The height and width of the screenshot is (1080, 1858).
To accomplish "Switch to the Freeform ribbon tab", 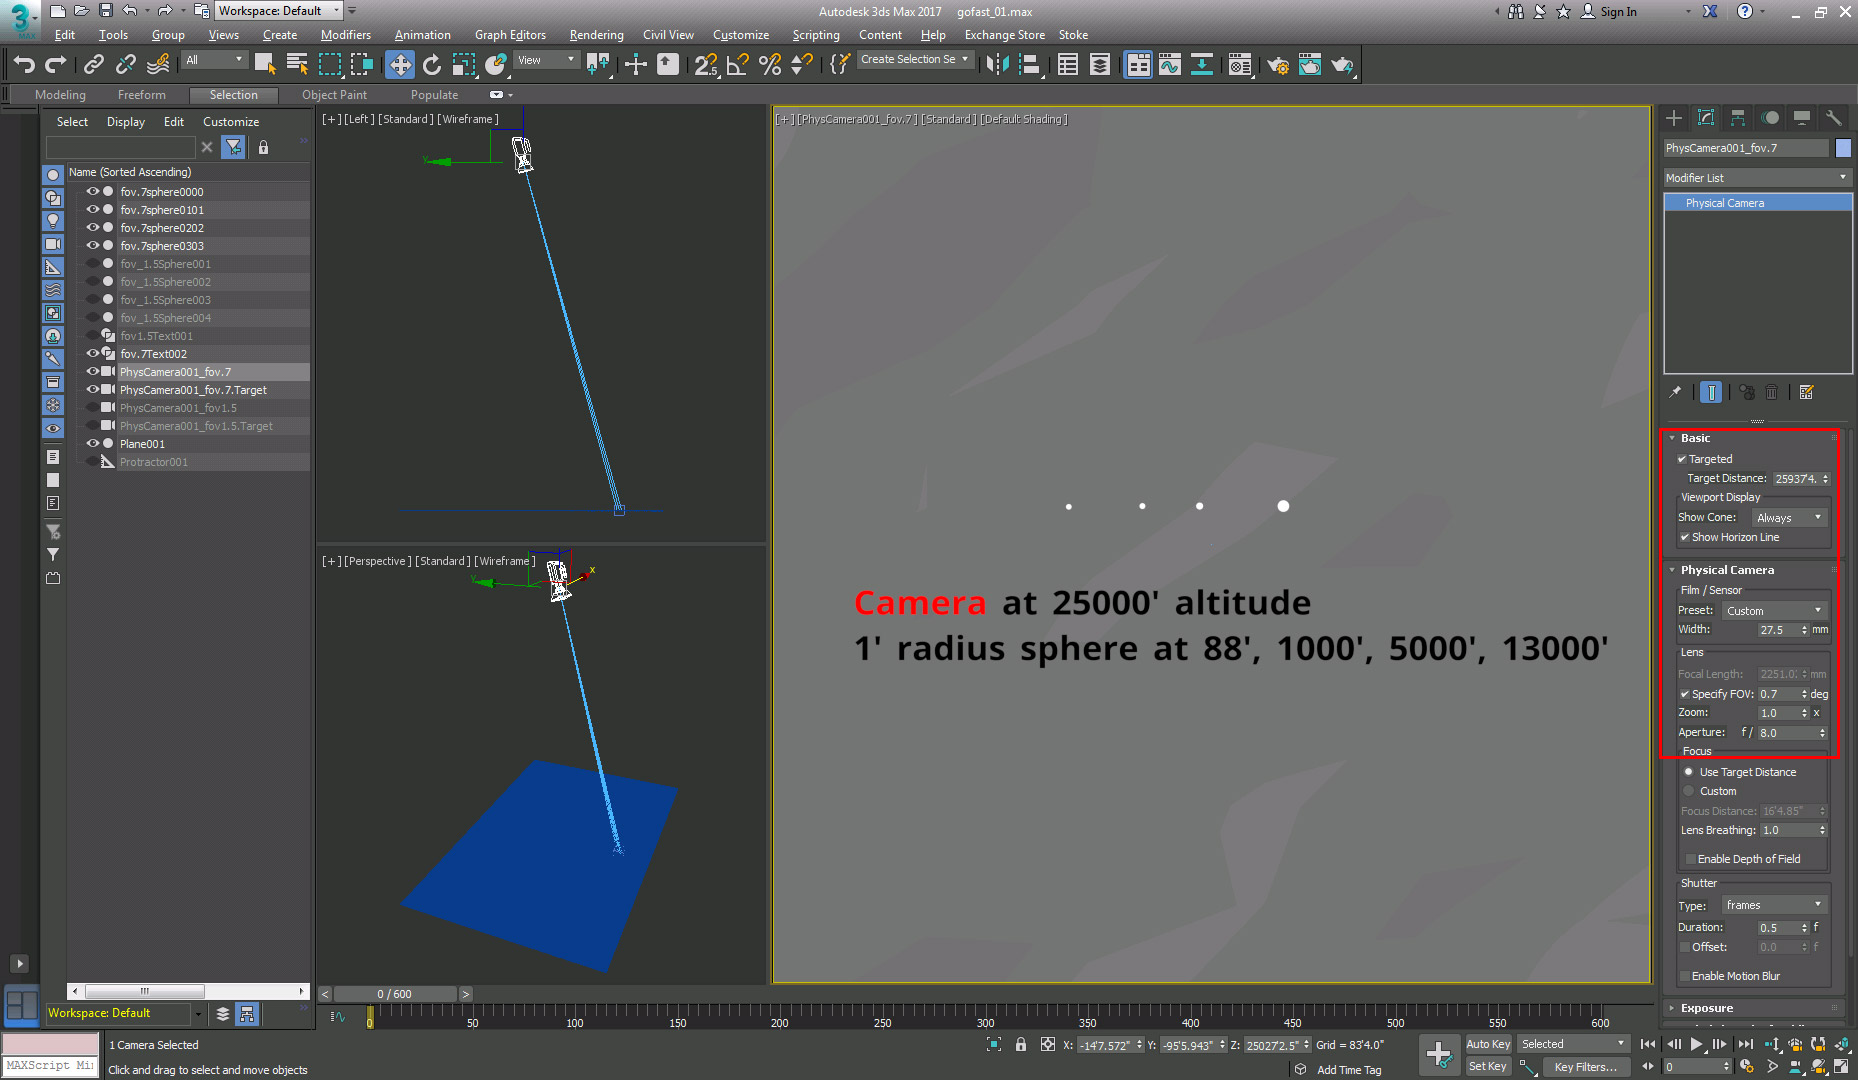I will tap(142, 95).
